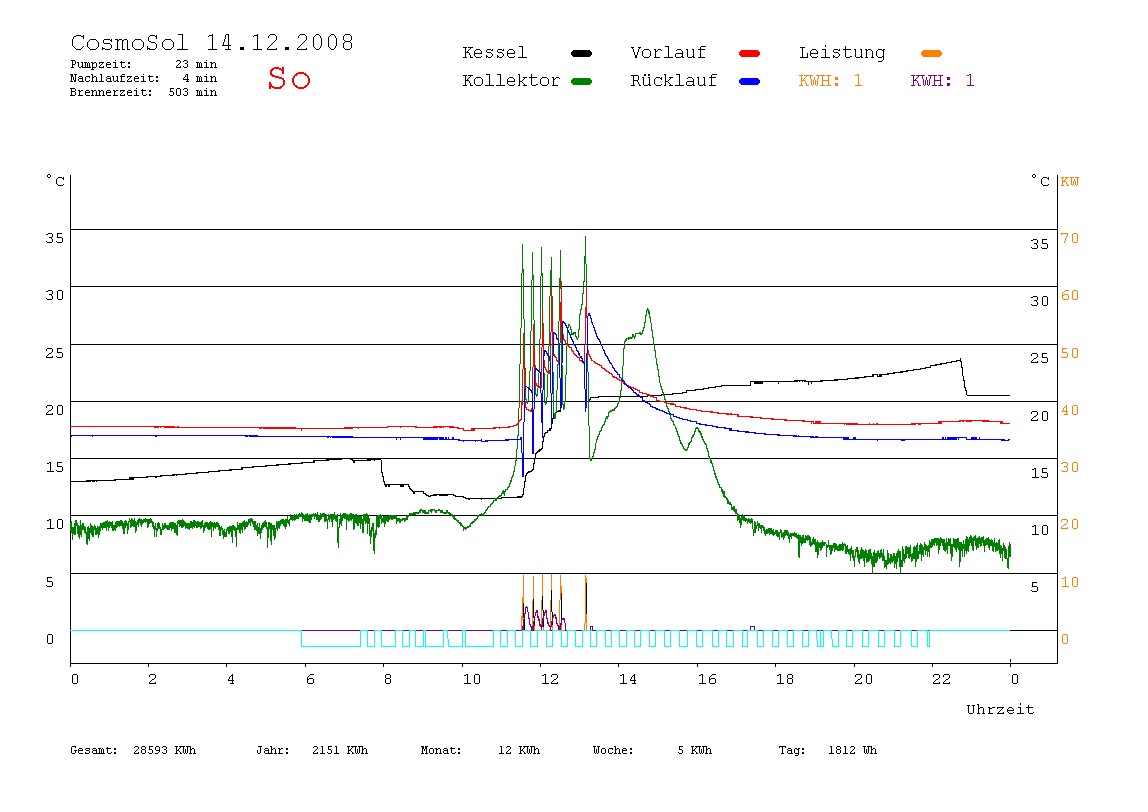1148x812 pixels.
Task: Select the '1812 Wh' daily value
Action: click(852, 750)
